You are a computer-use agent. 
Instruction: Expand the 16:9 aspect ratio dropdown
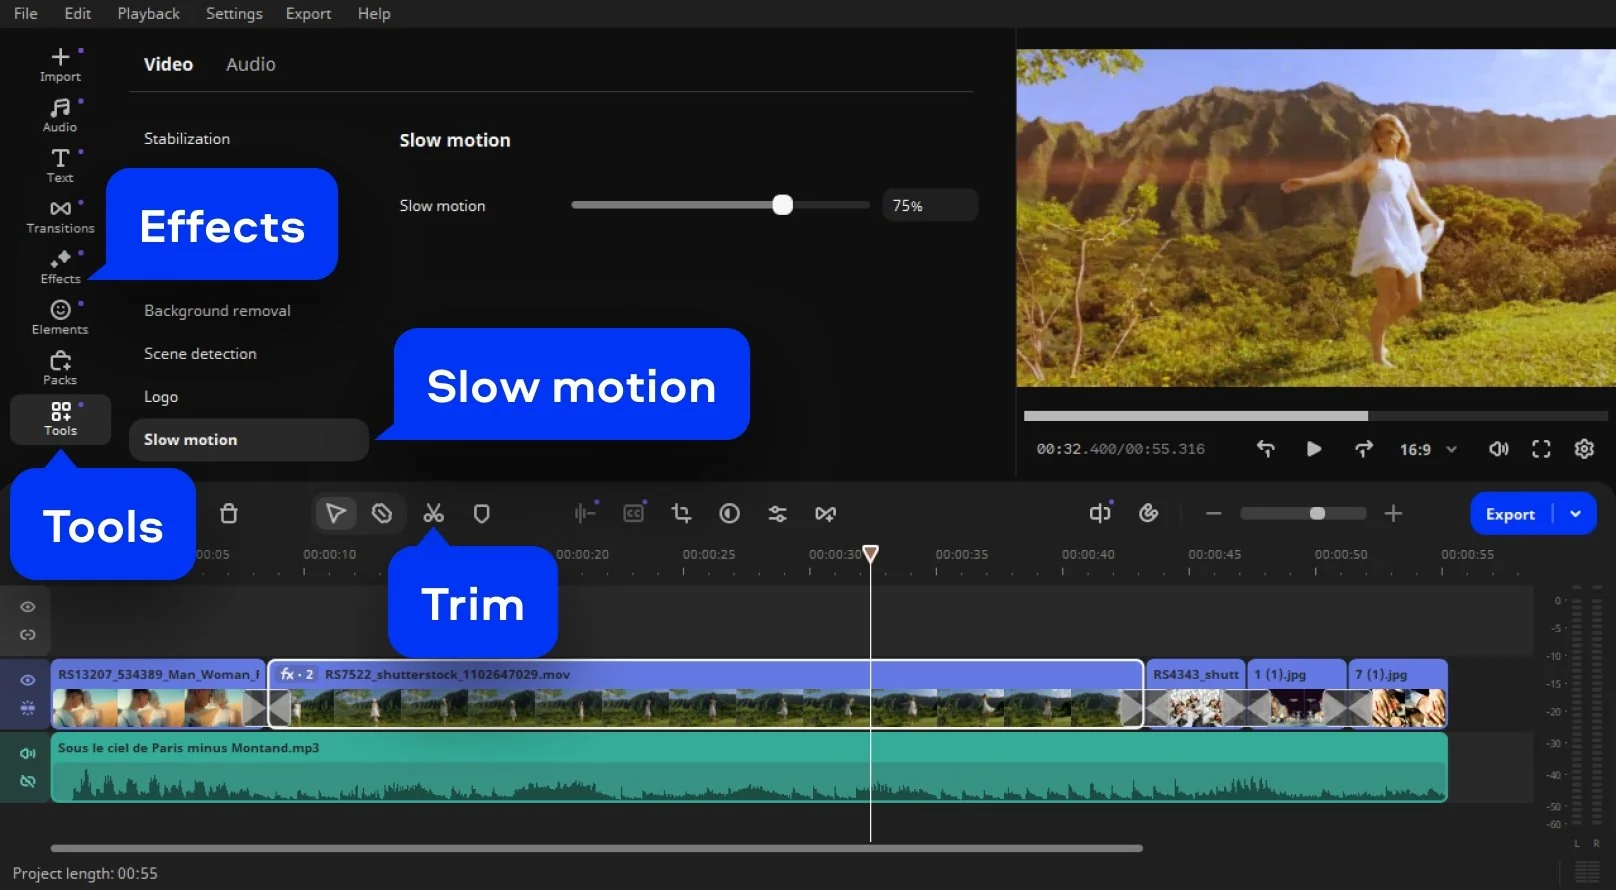coord(1428,450)
